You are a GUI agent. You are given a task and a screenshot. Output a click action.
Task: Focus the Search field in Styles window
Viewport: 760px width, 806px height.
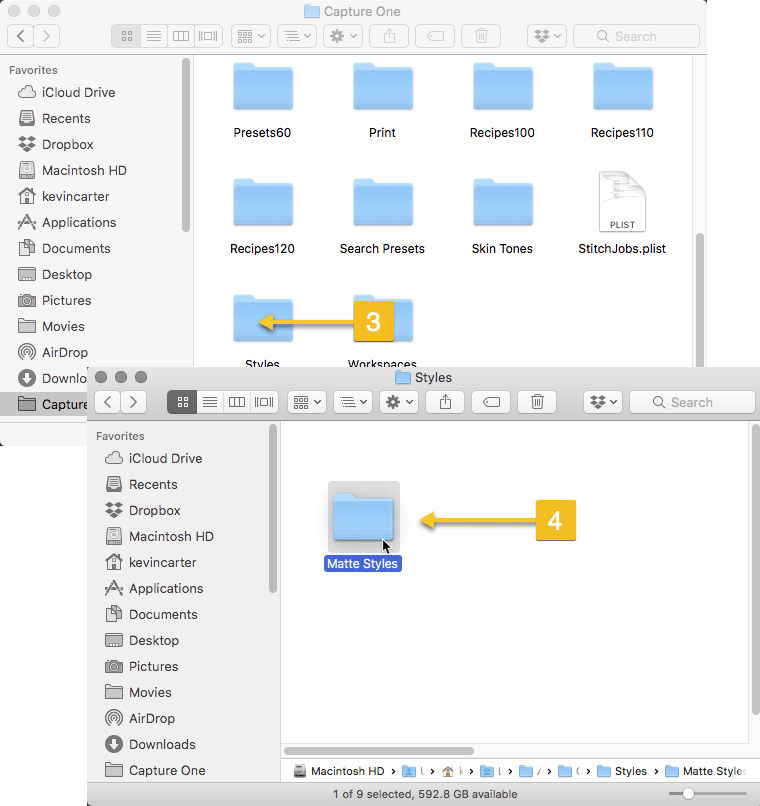pos(692,402)
